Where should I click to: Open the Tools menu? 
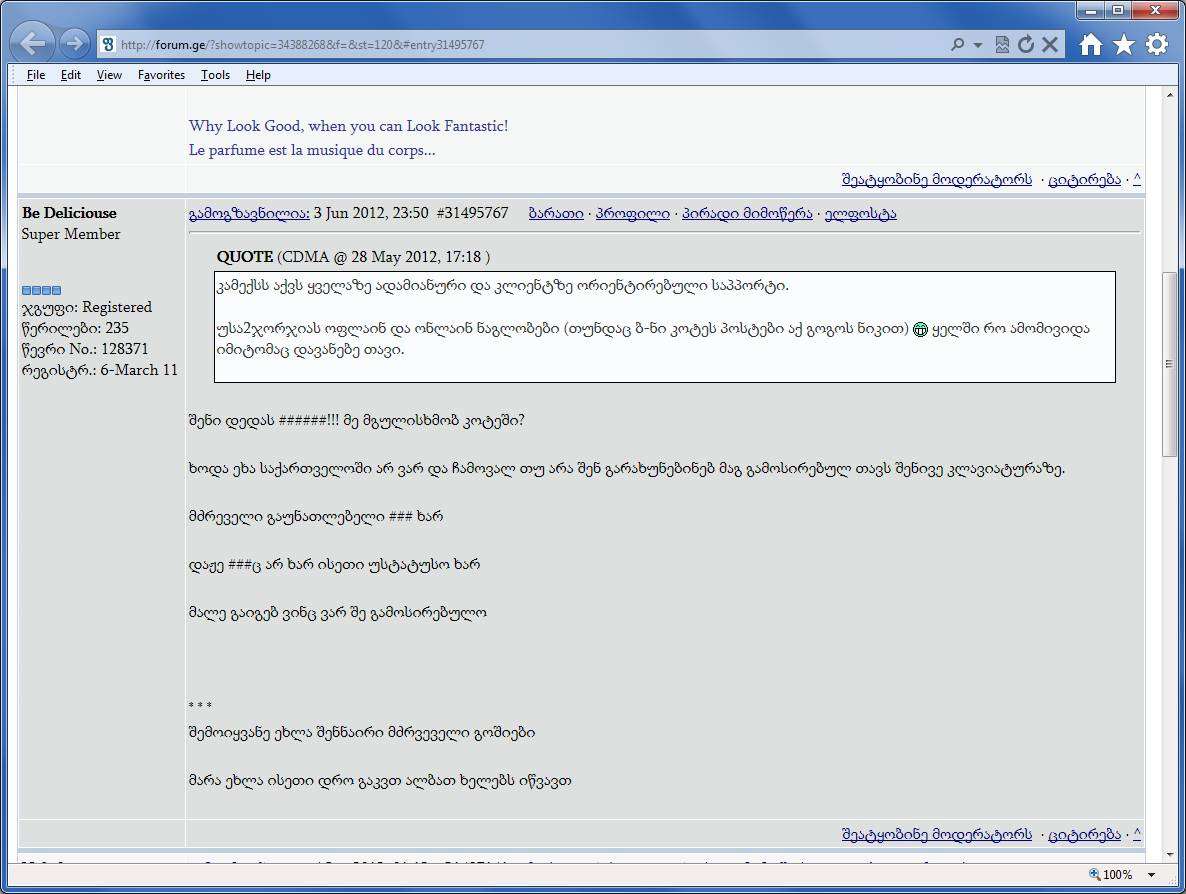[x=215, y=75]
